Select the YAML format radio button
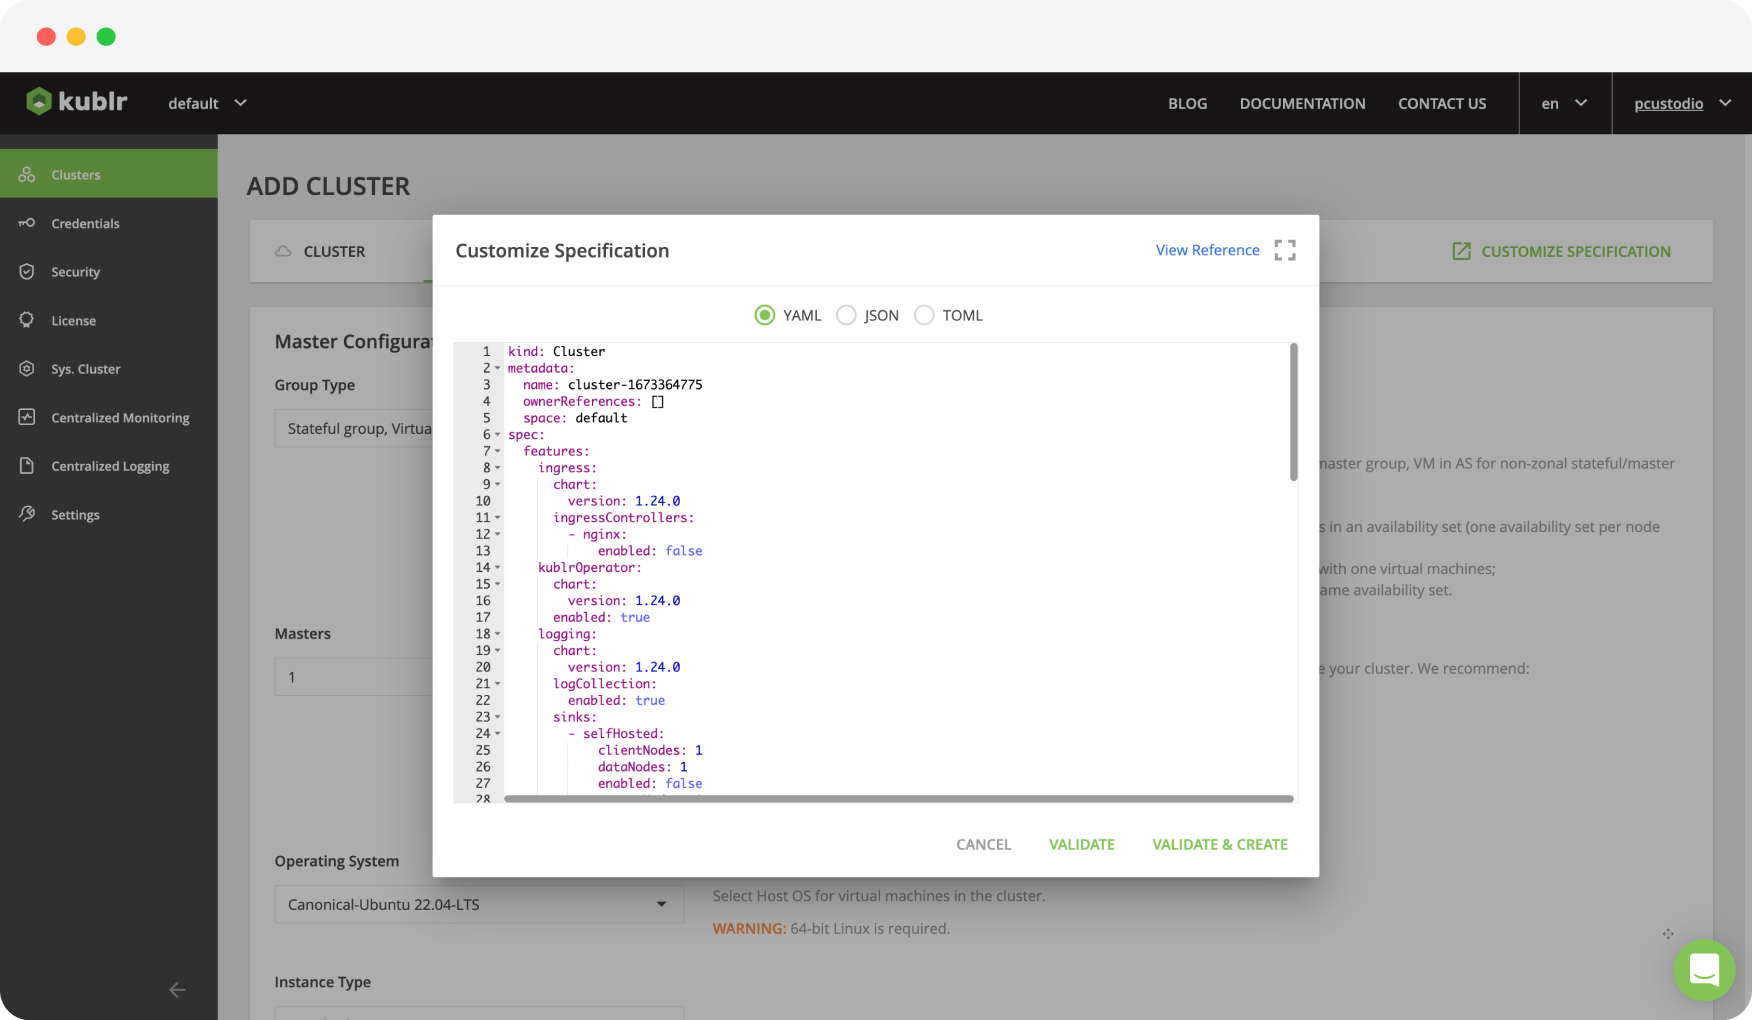The width and height of the screenshot is (1752, 1020). [x=765, y=315]
